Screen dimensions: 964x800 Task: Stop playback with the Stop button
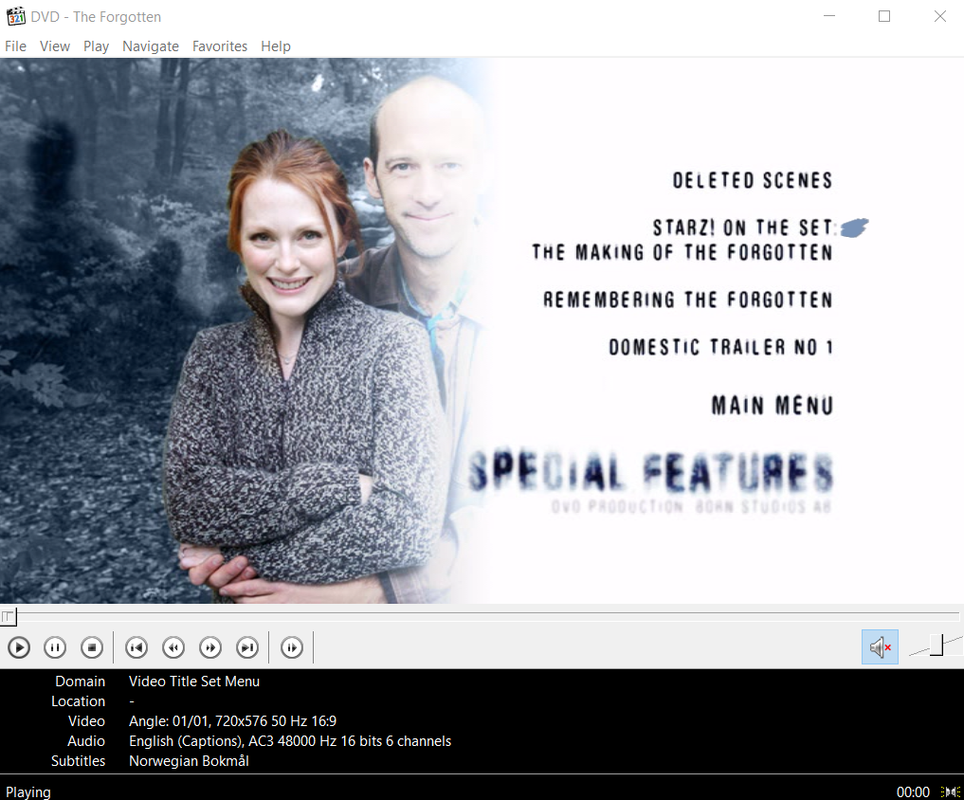[92, 648]
